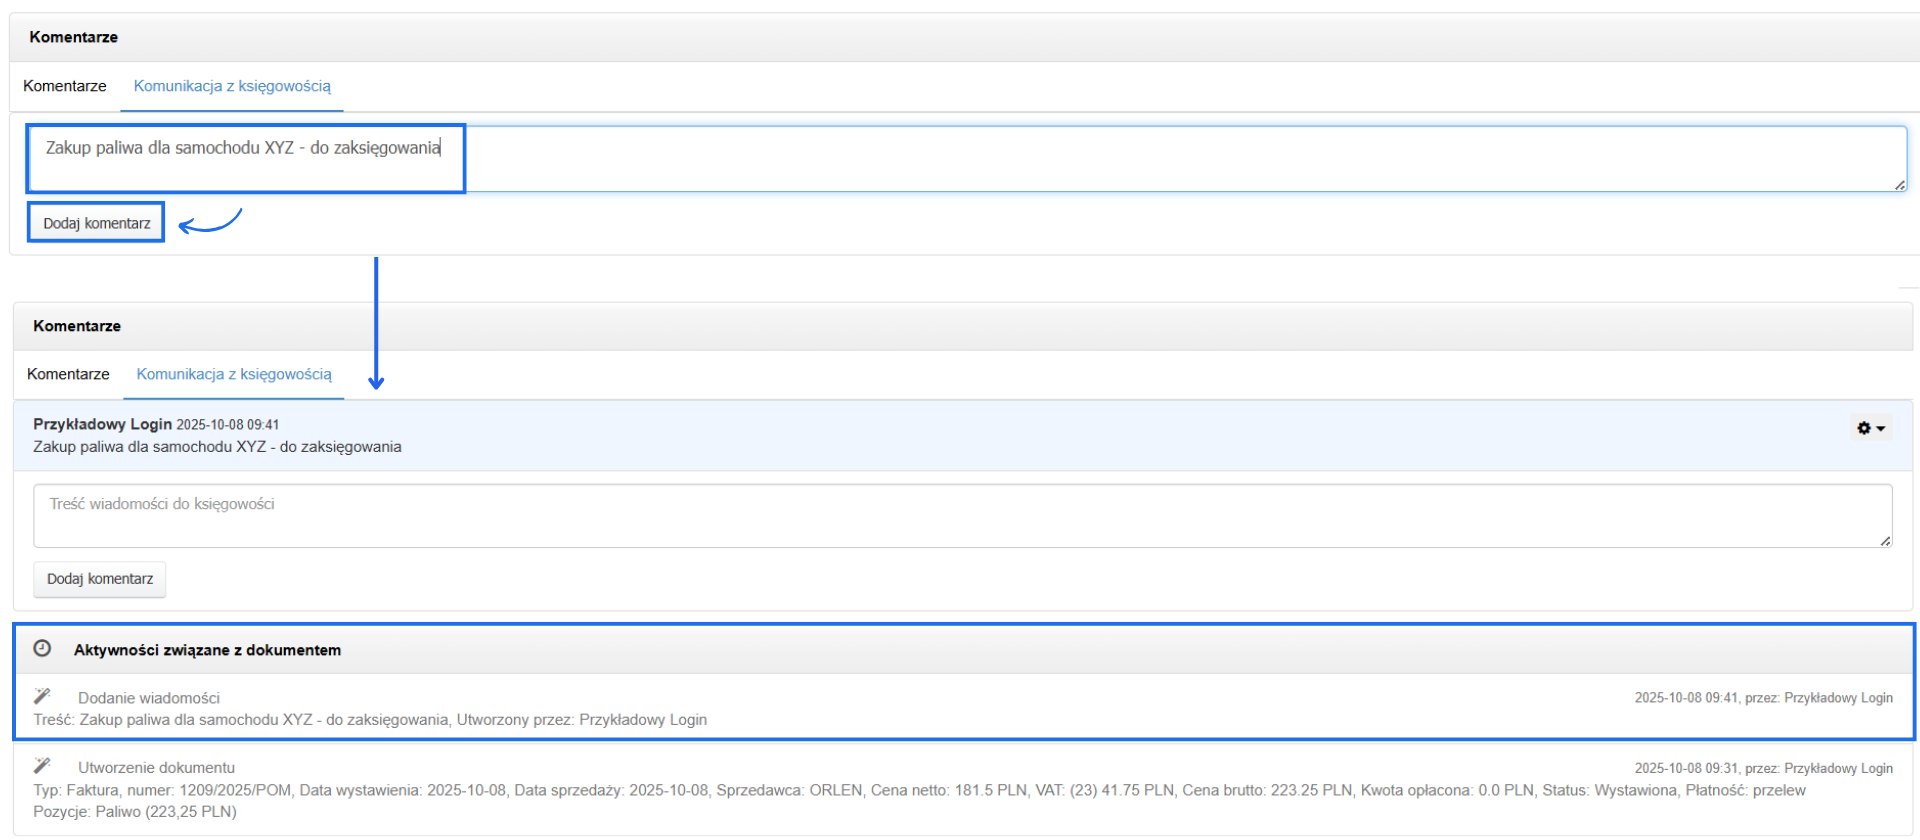Click Dodaj komentarz below the typed fuel comment
The width and height of the screenshot is (1920, 840).
point(97,223)
